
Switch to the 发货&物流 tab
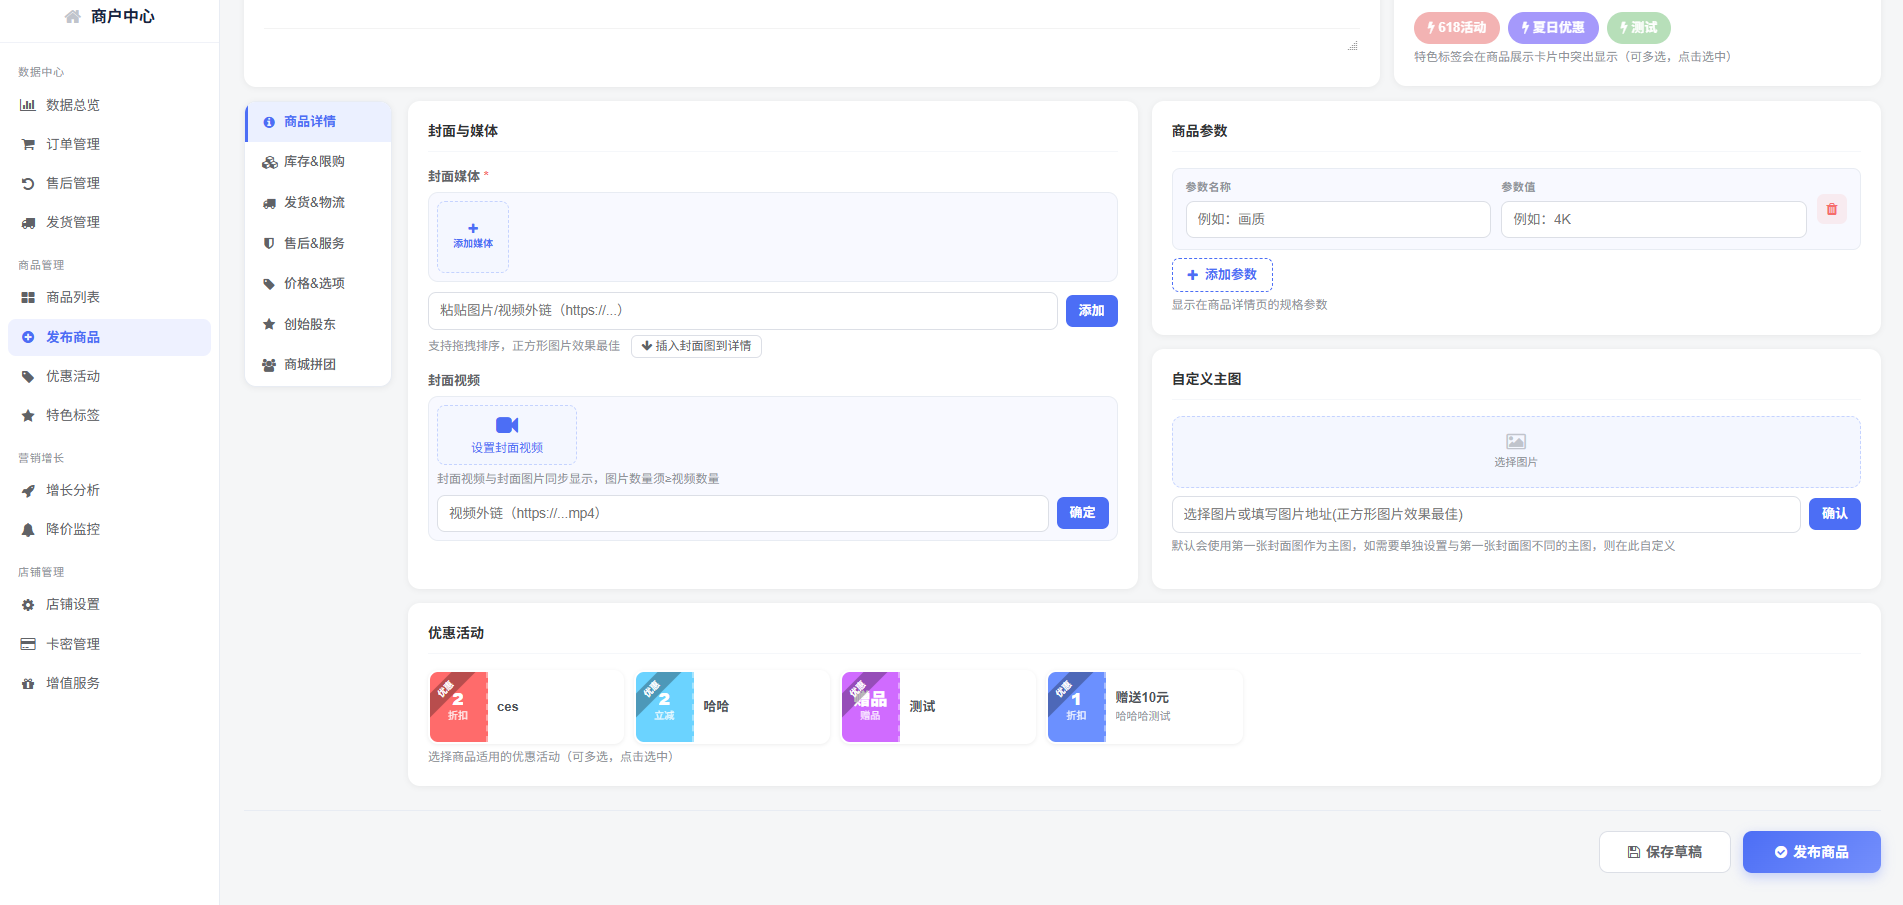point(318,202)
